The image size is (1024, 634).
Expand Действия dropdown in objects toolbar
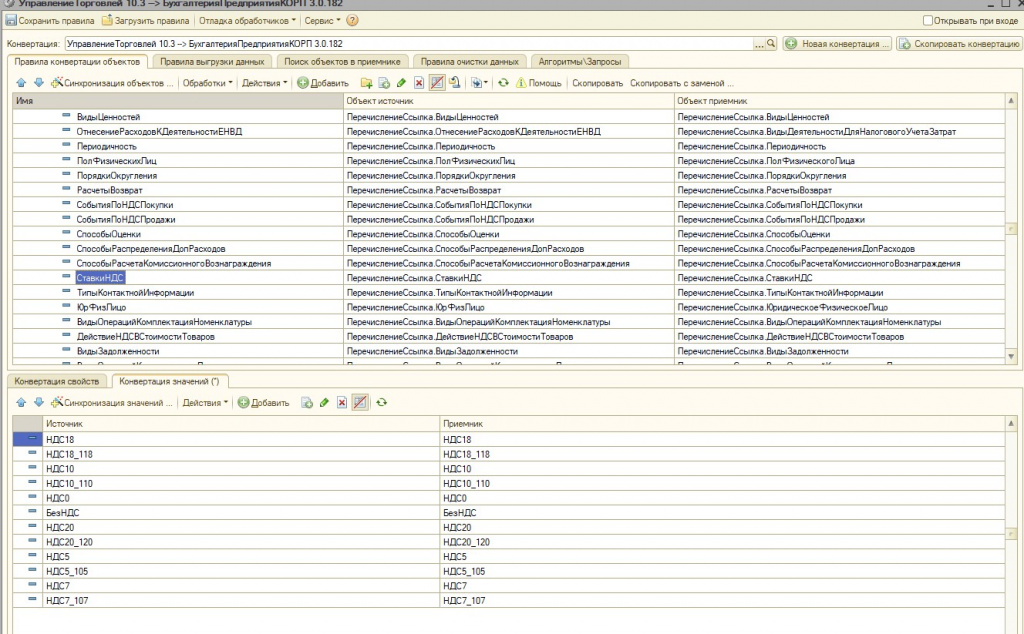point(264,83)
